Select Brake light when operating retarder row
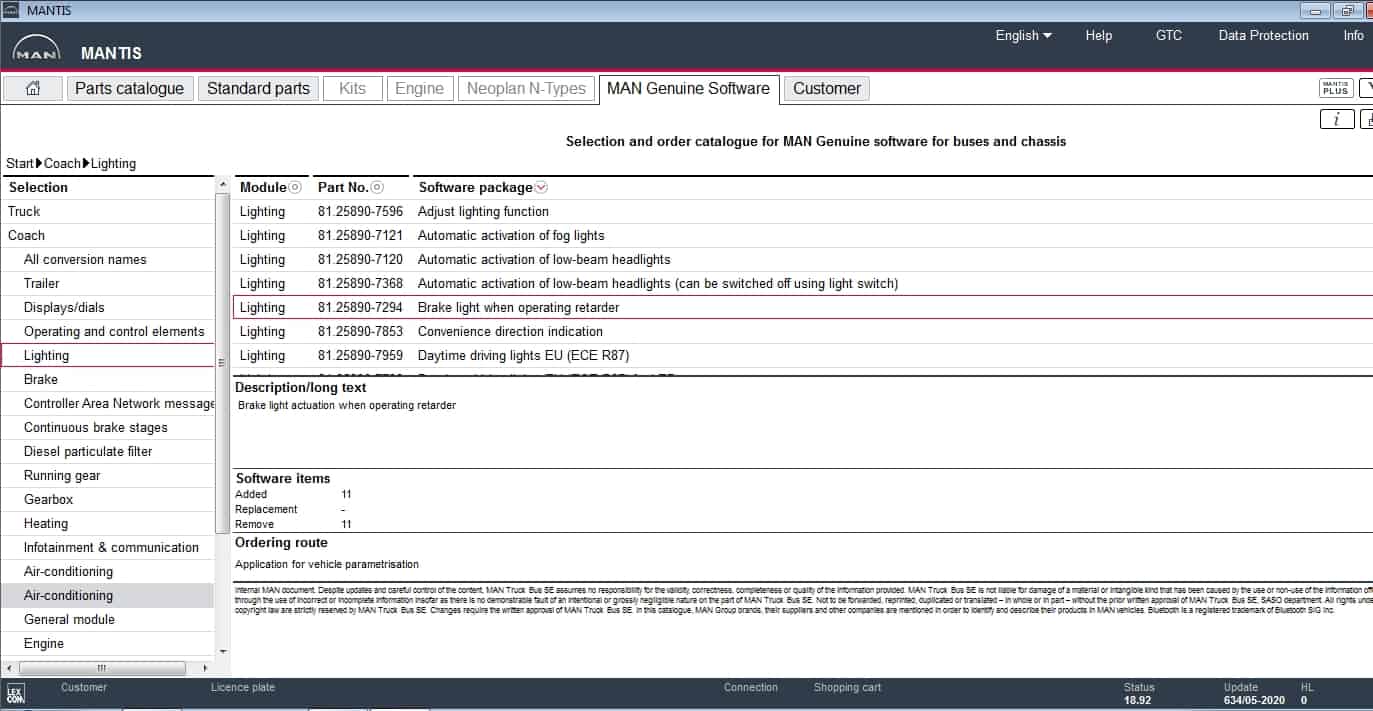 coord(802,307)
